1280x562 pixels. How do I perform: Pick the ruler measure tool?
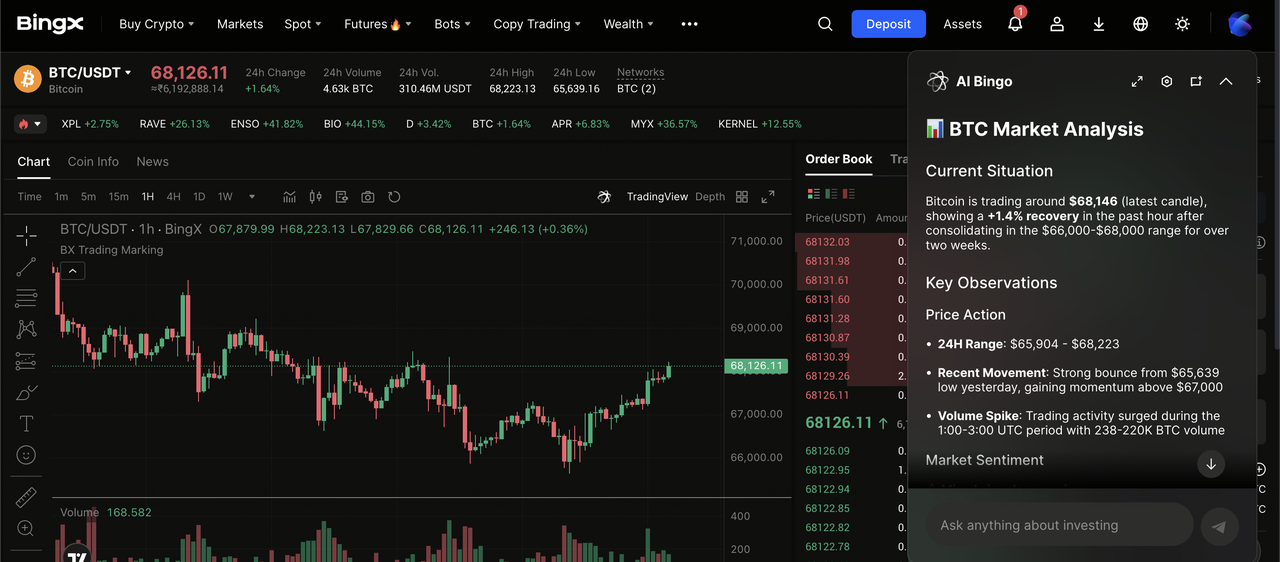click(x=26, y=497)
